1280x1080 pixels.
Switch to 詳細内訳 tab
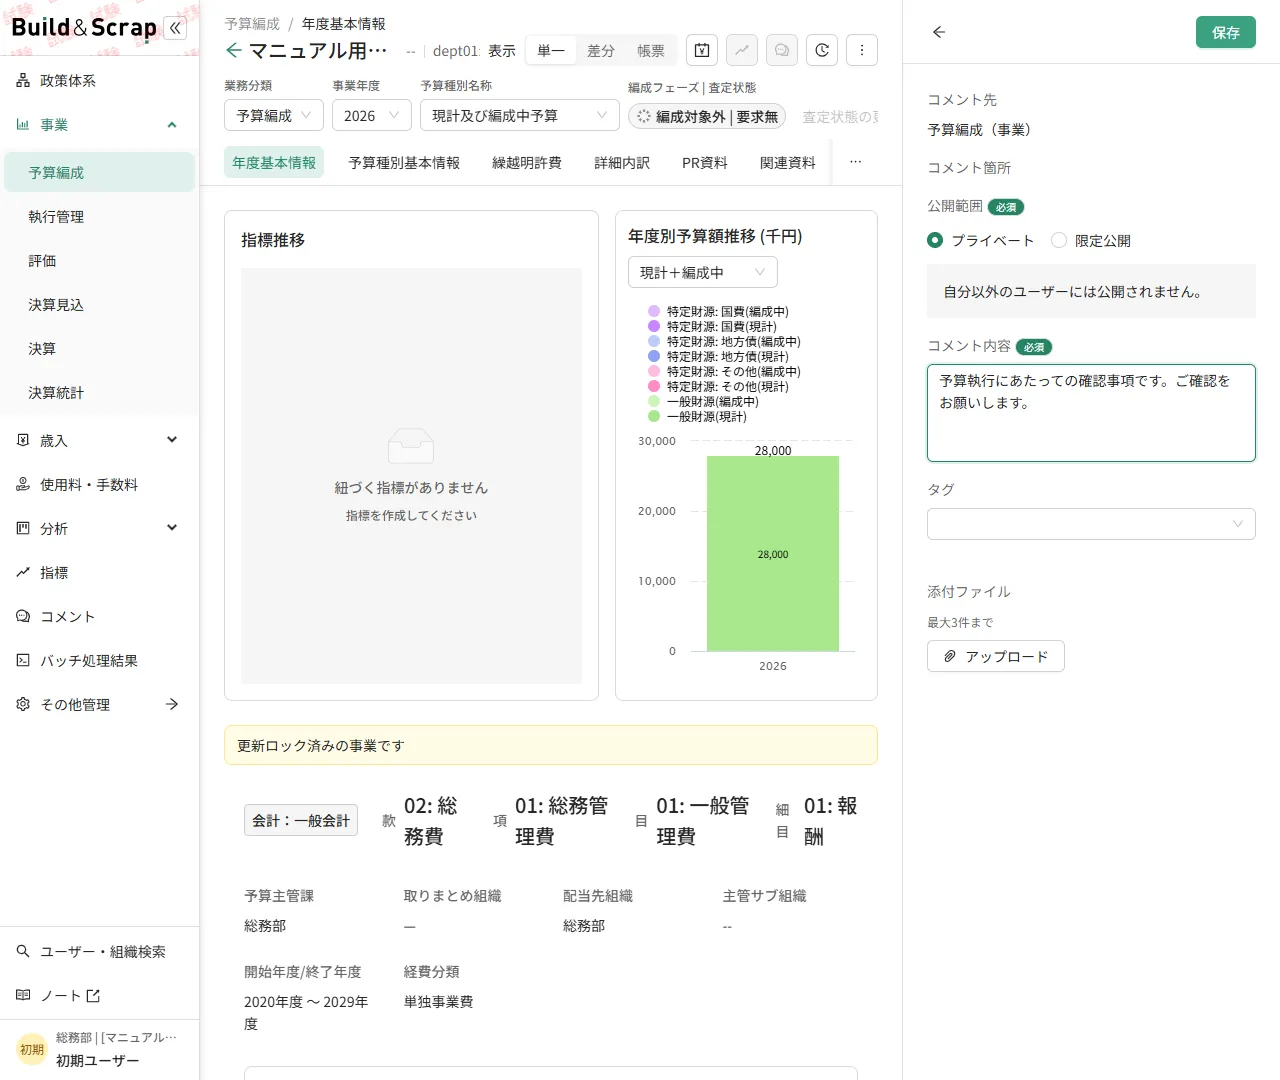click(622, 162)
